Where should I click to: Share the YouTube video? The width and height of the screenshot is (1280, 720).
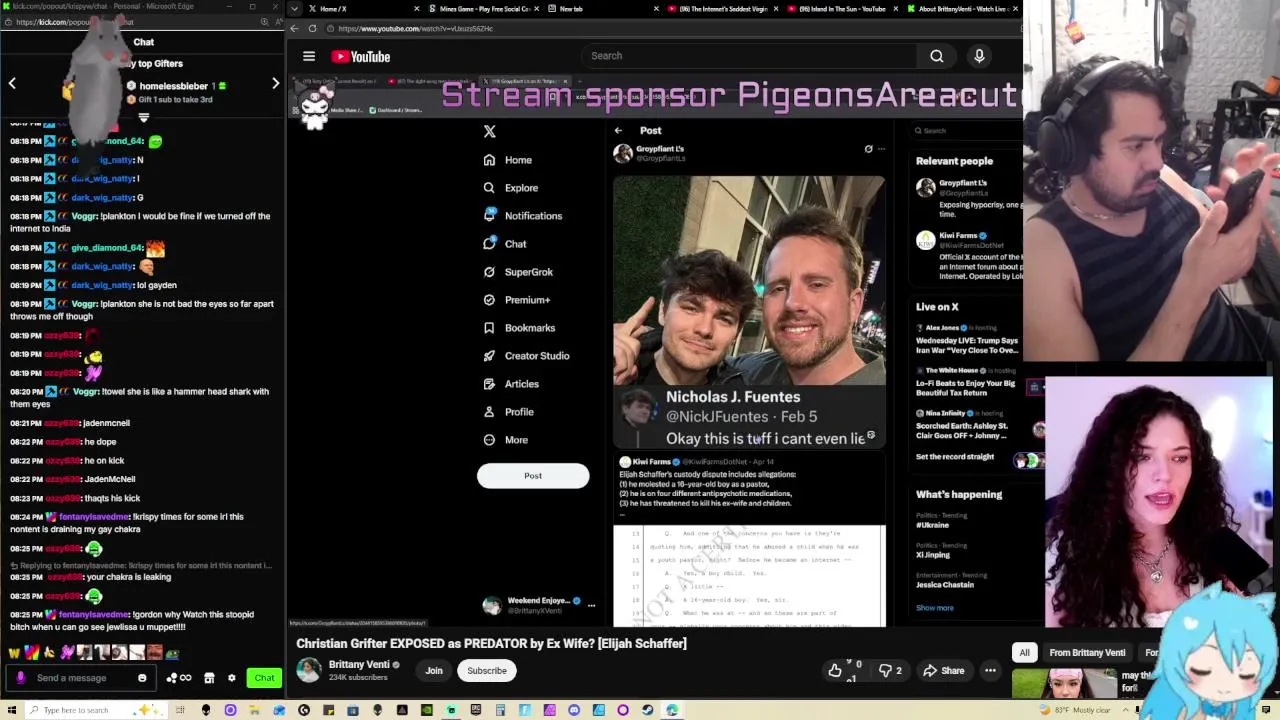point(943,671)
